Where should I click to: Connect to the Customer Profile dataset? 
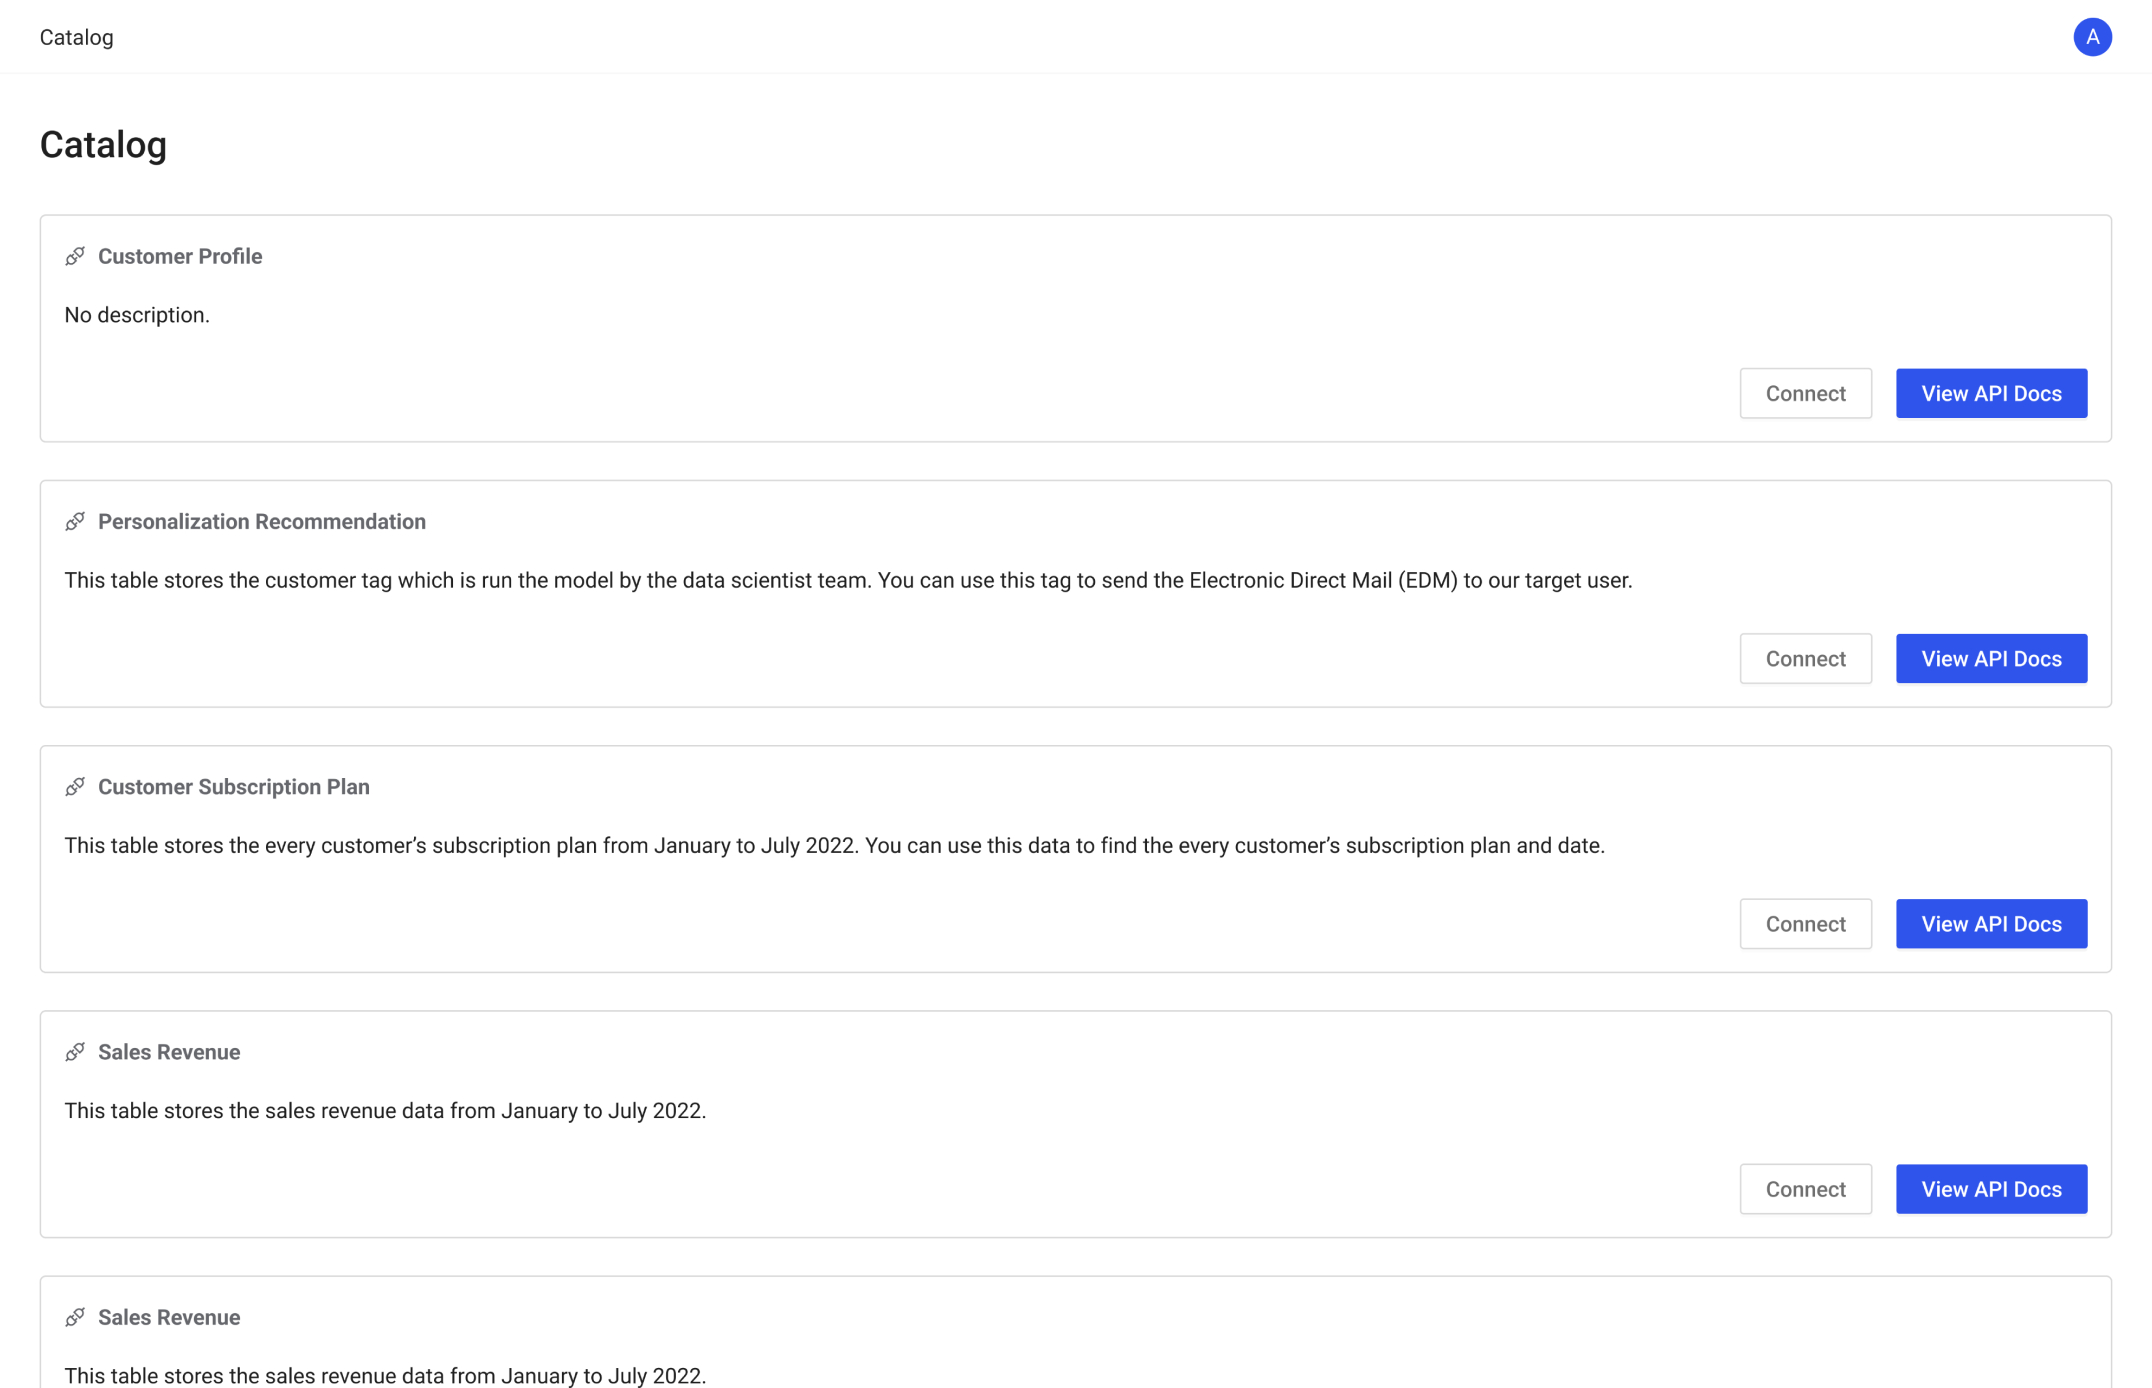(x=1805, y=393)
